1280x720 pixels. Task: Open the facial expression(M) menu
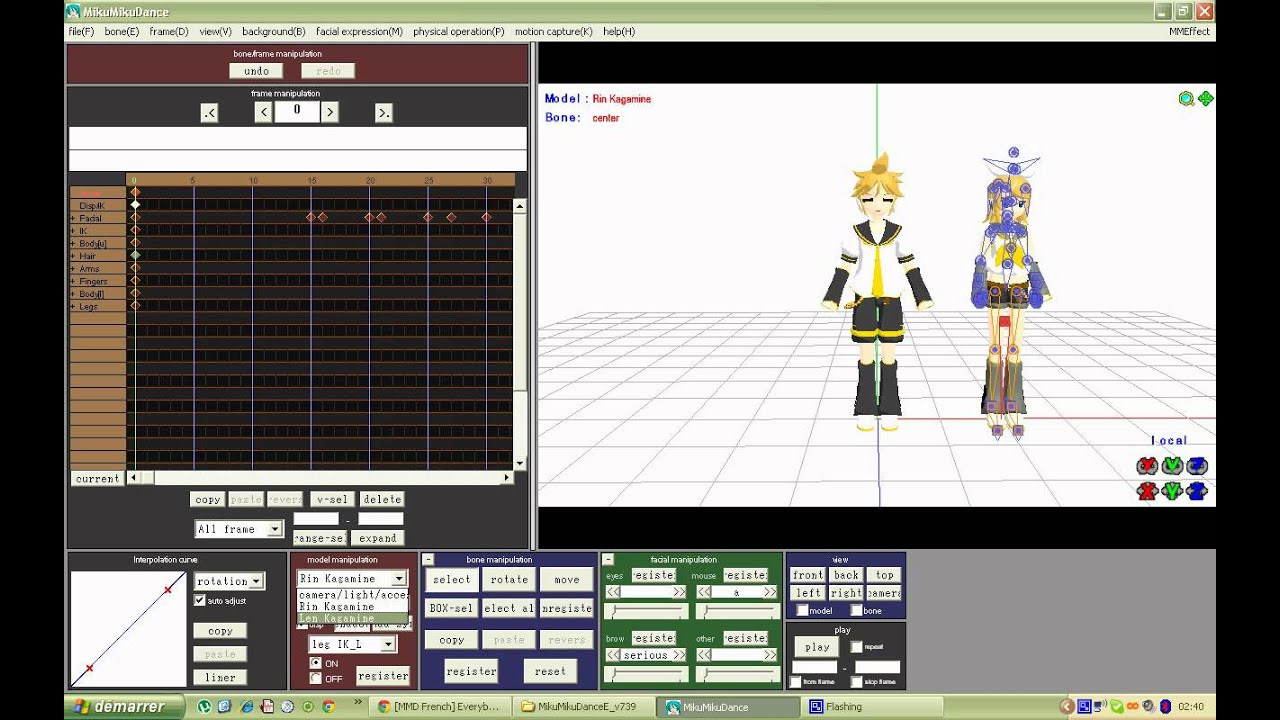[x=359, y=32]
